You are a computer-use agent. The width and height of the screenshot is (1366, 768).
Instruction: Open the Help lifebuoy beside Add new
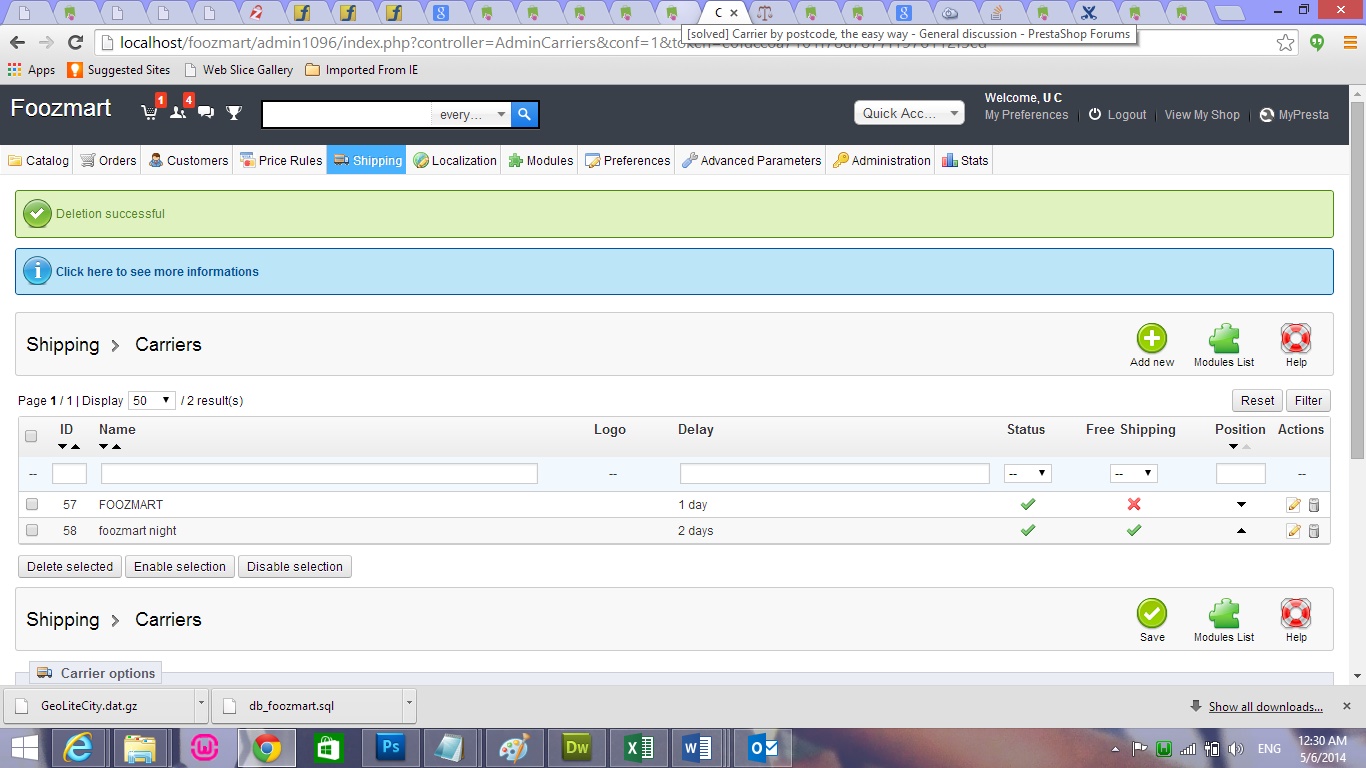coord(1296,339)
